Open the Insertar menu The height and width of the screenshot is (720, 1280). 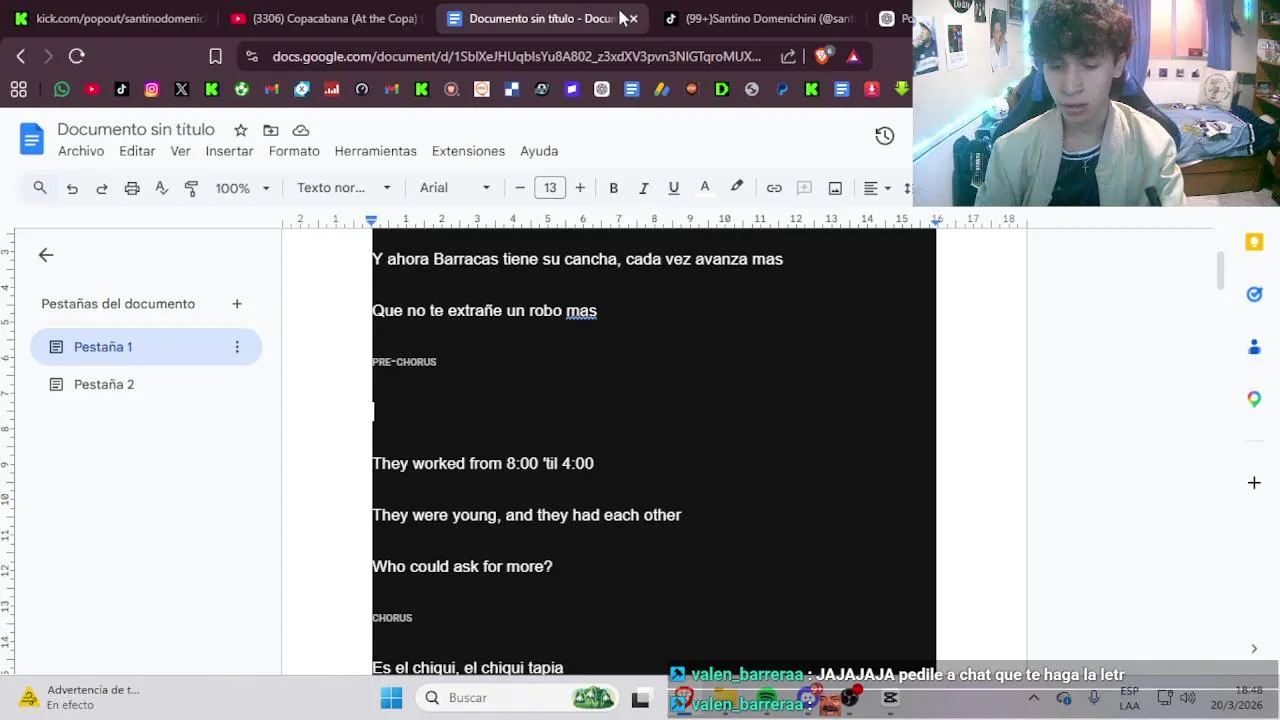click(229, 151)
